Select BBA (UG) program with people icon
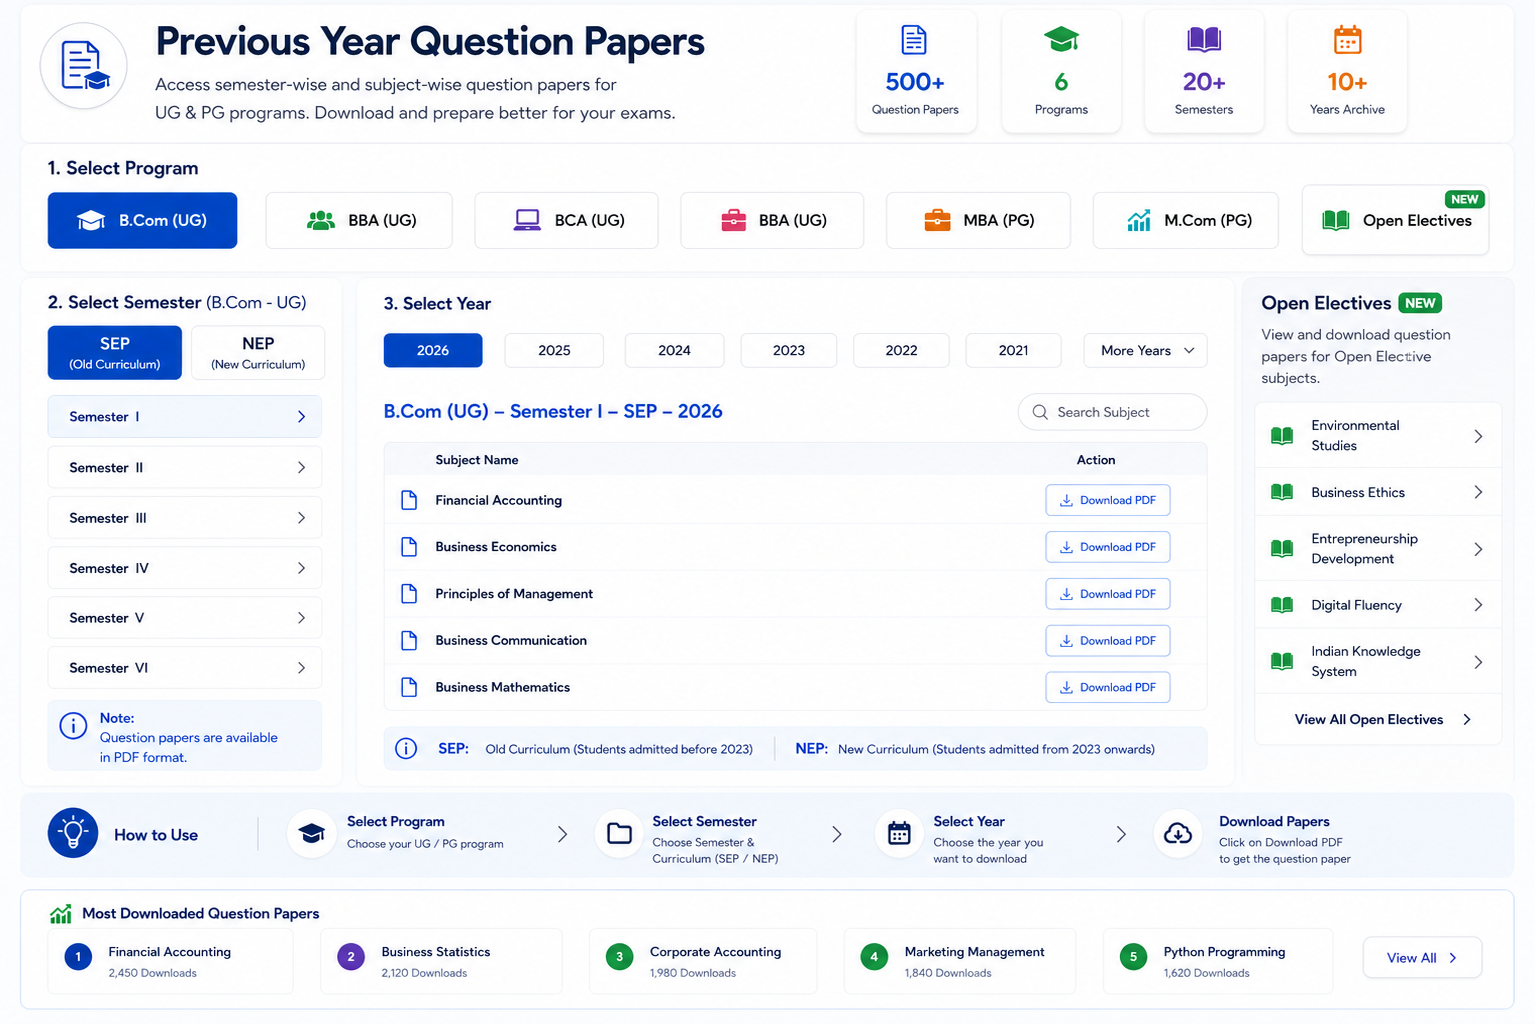Image resolution: width=1535 pixels, height=1024 pixels. [359, 220]
